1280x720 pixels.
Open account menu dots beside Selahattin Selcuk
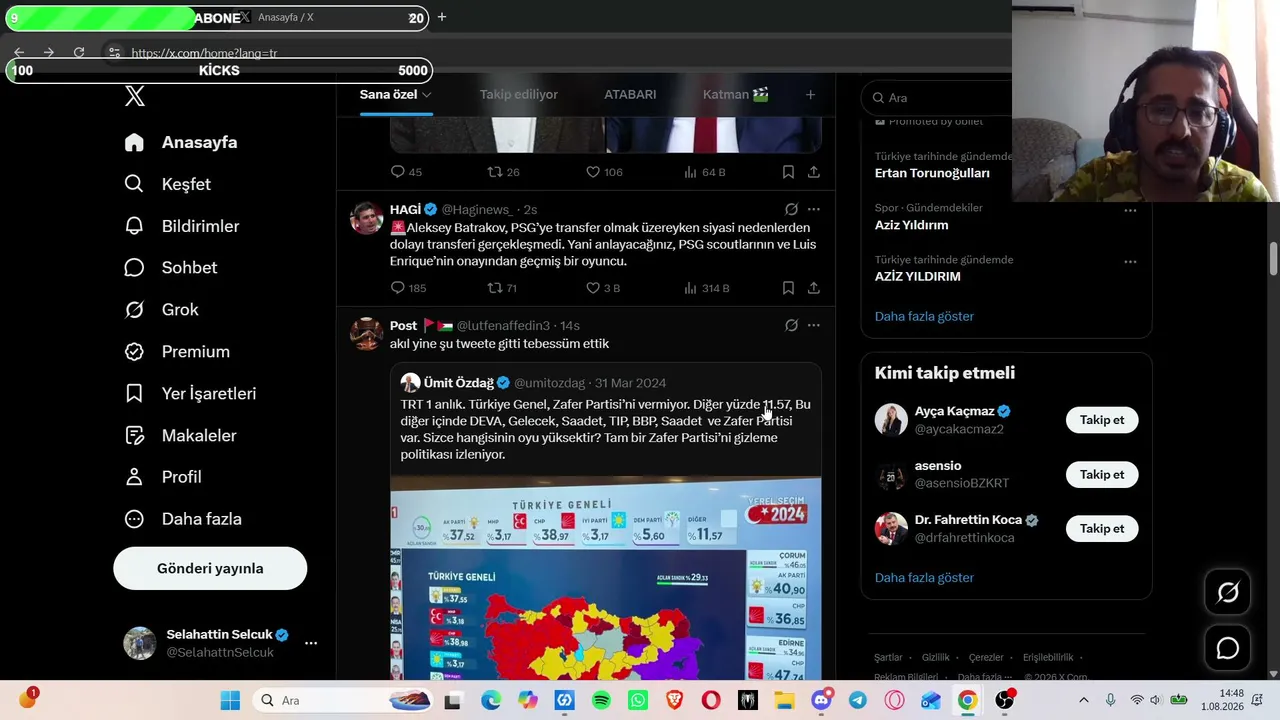pos(311,643)
